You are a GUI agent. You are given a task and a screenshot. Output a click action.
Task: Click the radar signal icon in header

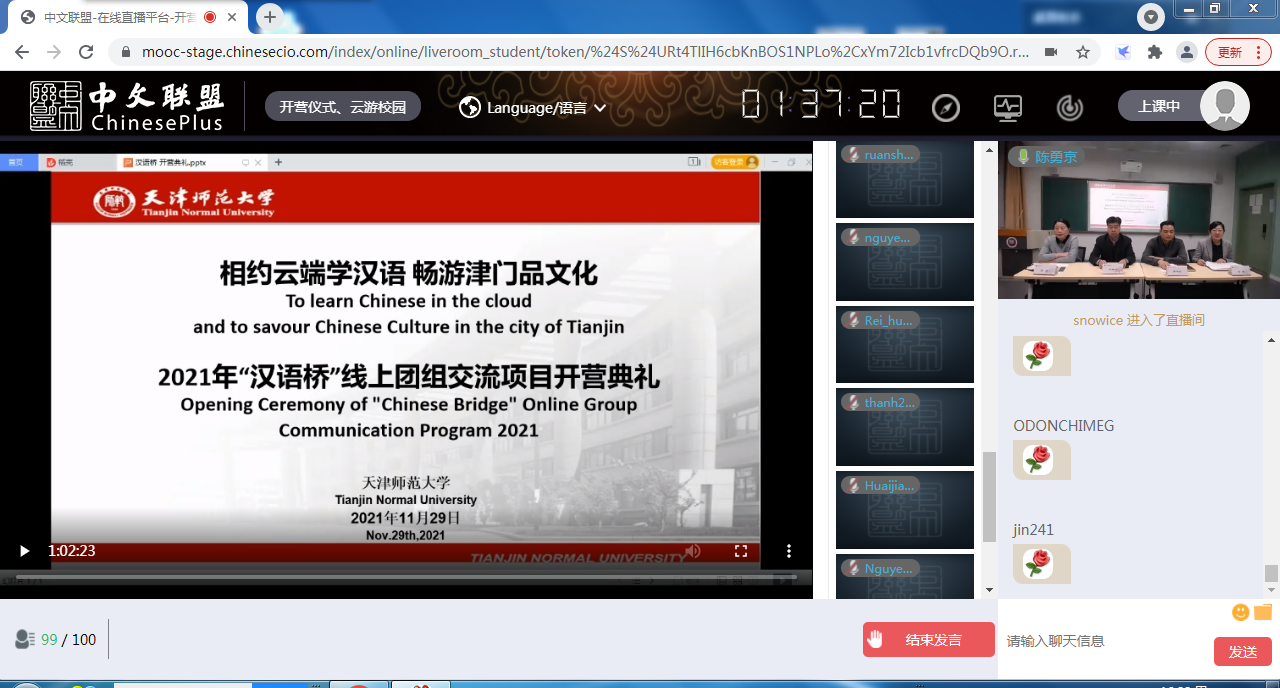click(1069, 107)
